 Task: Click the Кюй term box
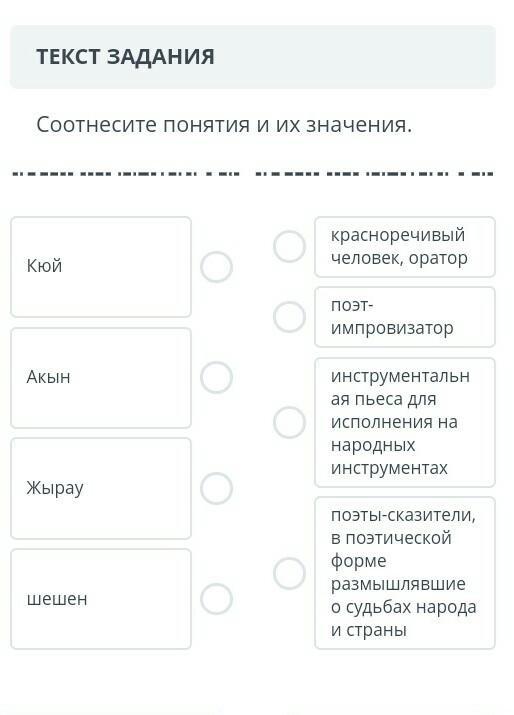pyautogui.click(x=101, y=267)
